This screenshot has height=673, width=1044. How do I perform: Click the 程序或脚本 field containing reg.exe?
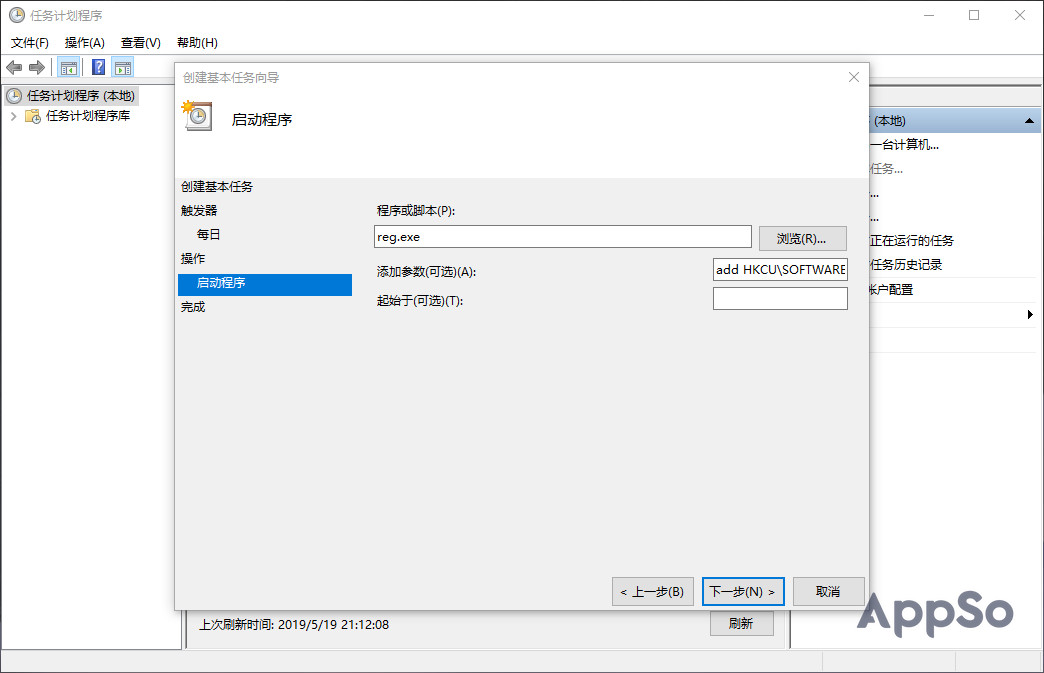tap(563, 237)
